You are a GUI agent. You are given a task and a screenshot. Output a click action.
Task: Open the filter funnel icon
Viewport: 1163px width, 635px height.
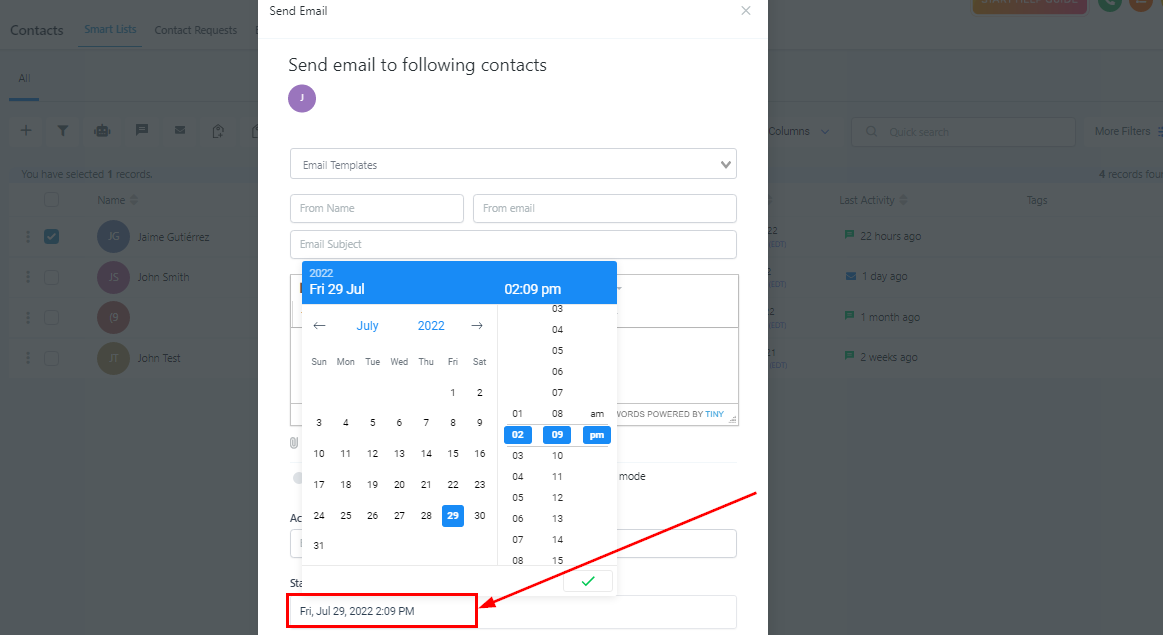(63, 131)
